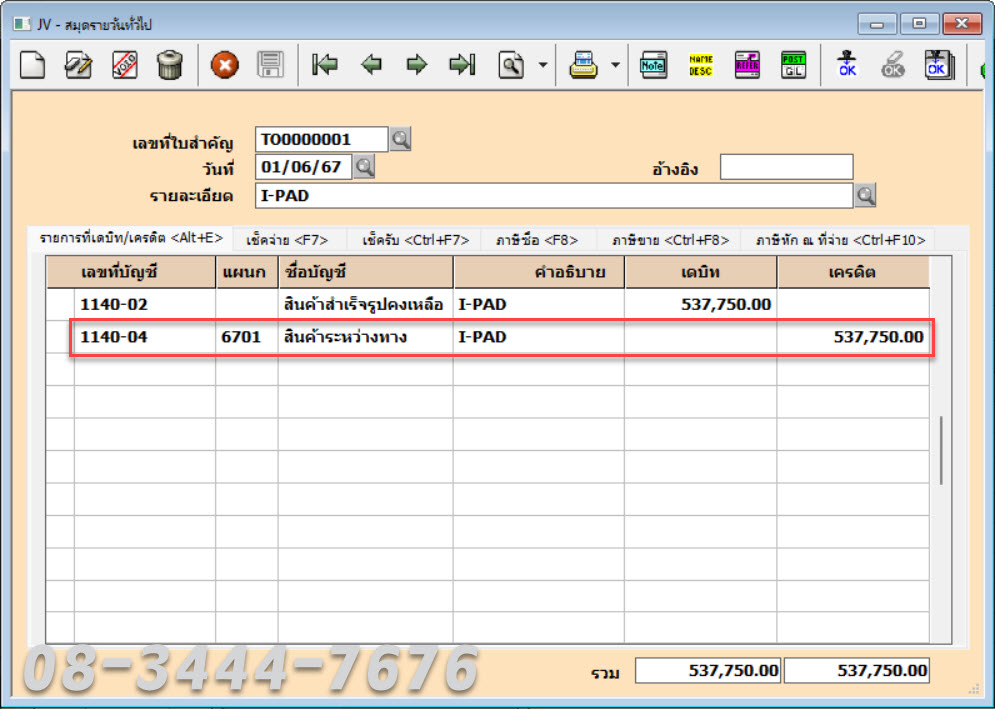Viewport: 995px width, 709px height.
Task: Click the credit total field at bottom right
Action: point(857,670)
